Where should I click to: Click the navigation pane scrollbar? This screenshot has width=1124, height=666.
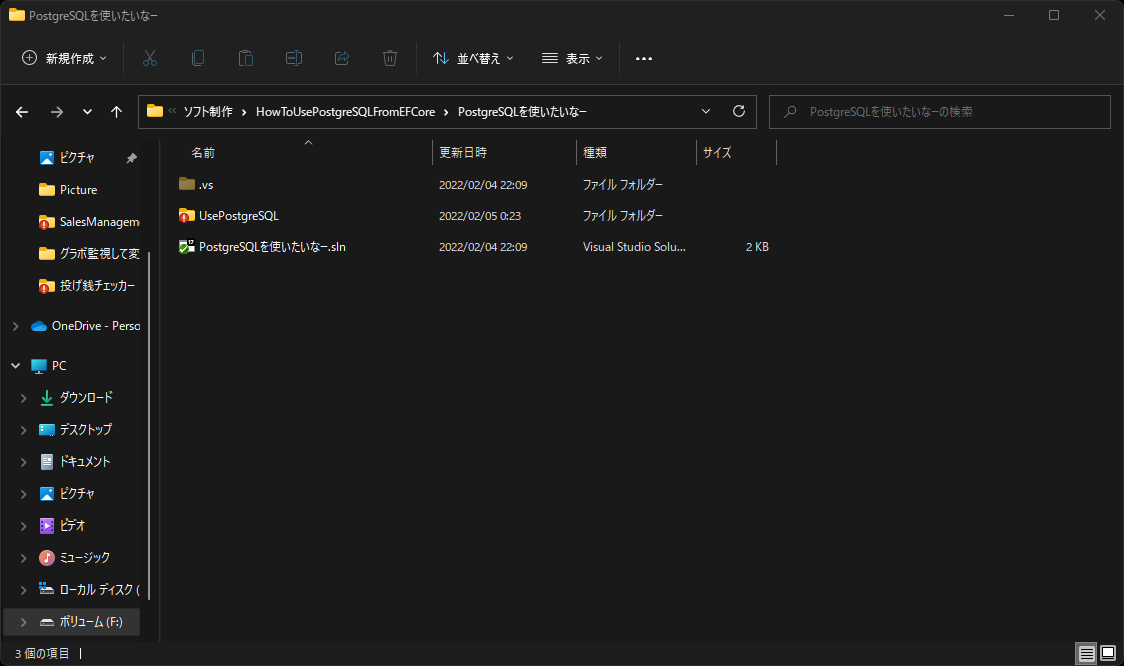149,424
